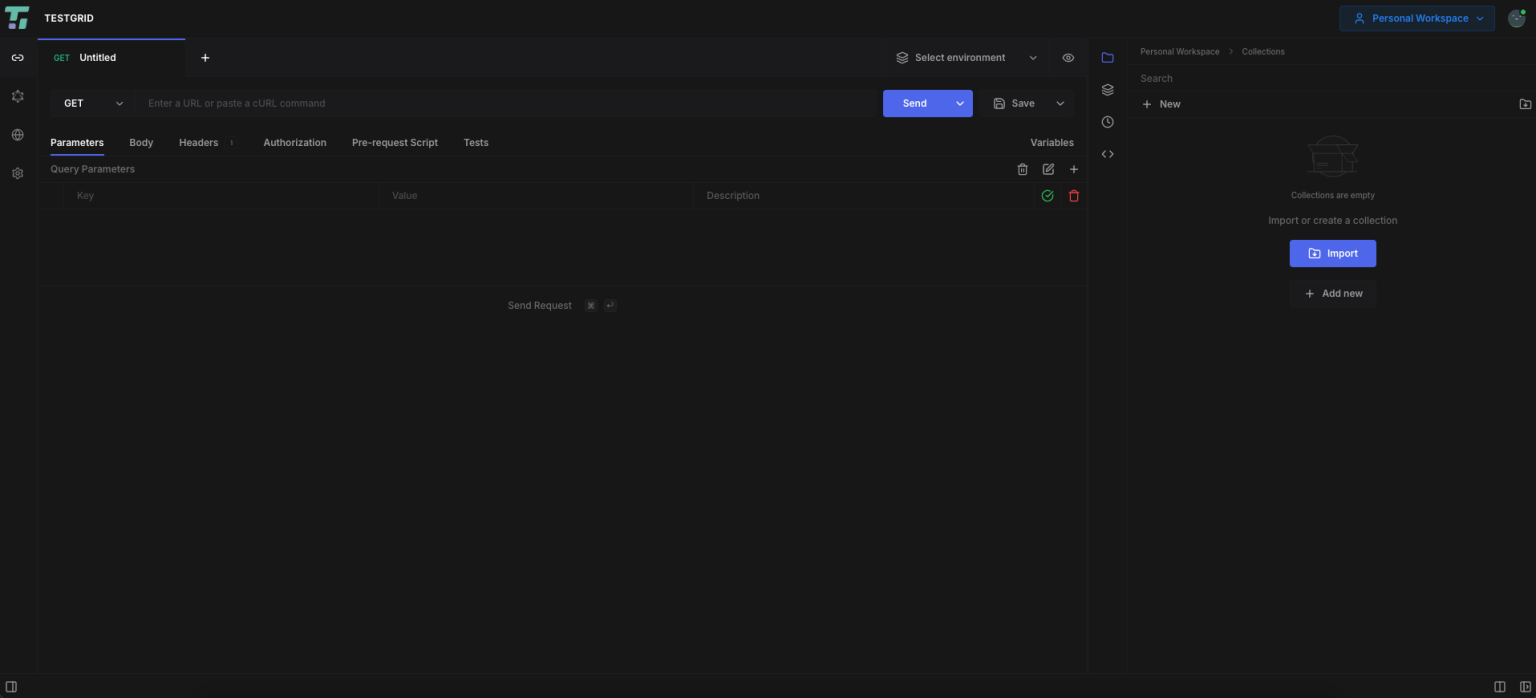Image resolution: width=1536 pixels, height=698 pixels.
Task: Focus the parameter Value field
Action: (536, 196)
